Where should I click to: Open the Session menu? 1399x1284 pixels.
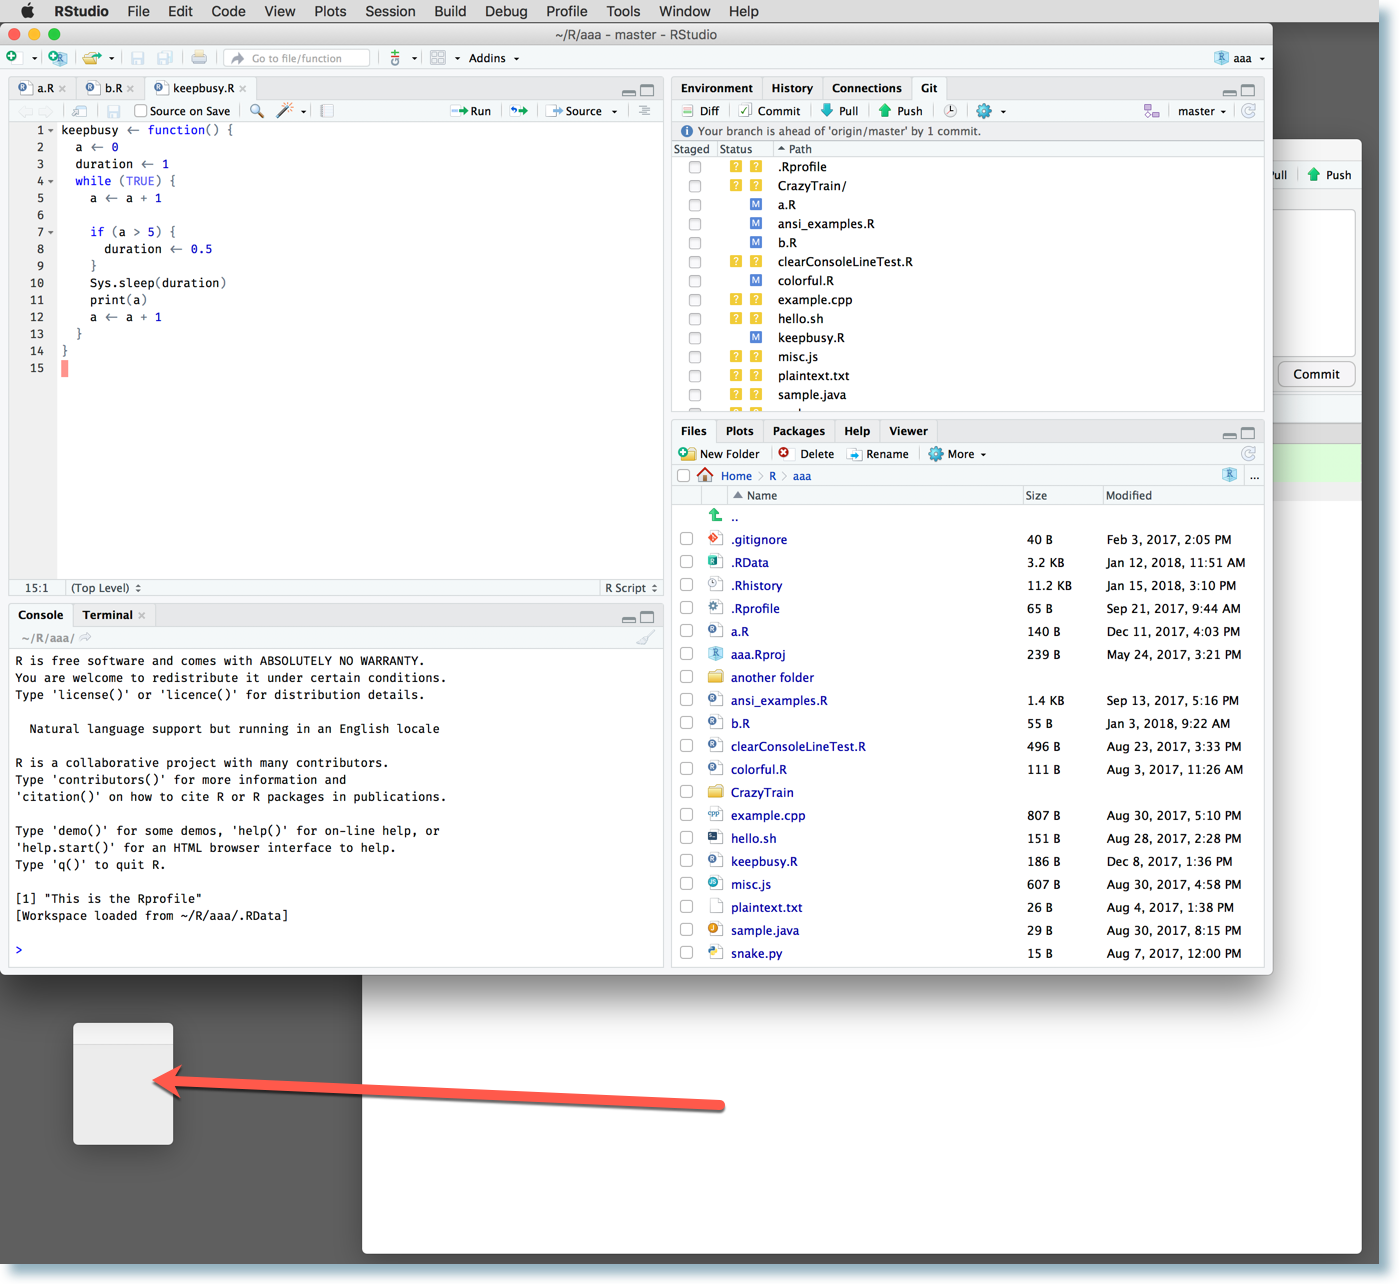coord(389,11)
